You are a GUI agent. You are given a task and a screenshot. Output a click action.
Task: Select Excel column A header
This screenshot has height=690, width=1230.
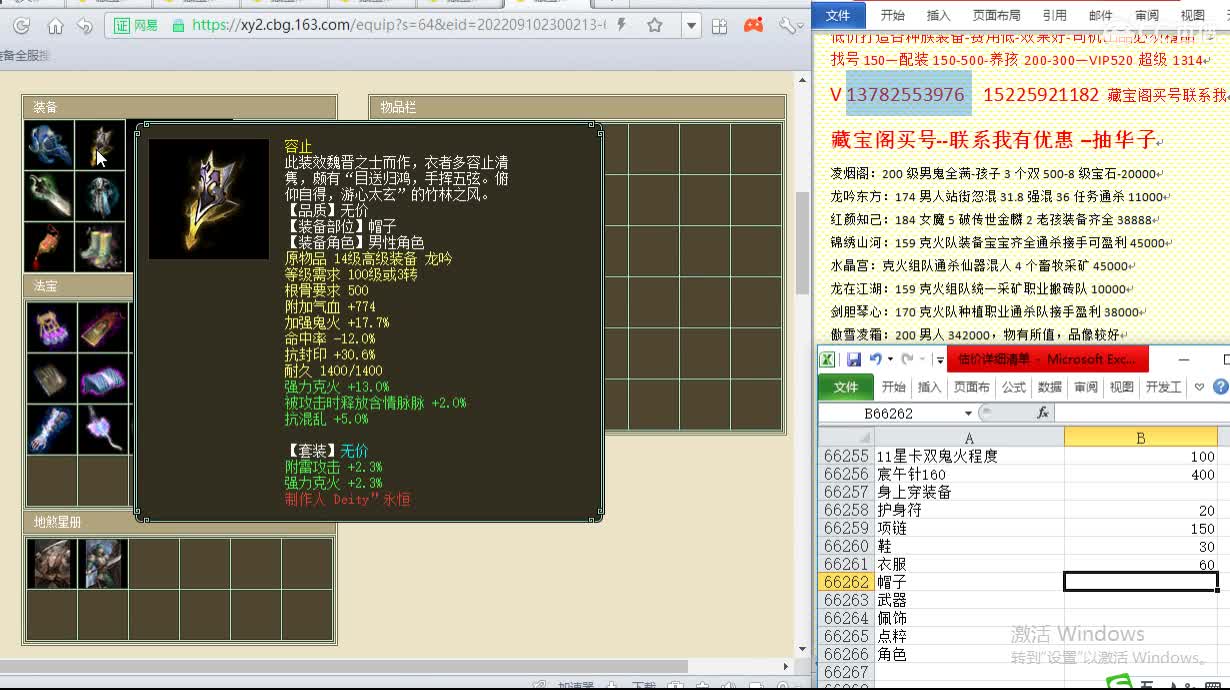(969, 438)
